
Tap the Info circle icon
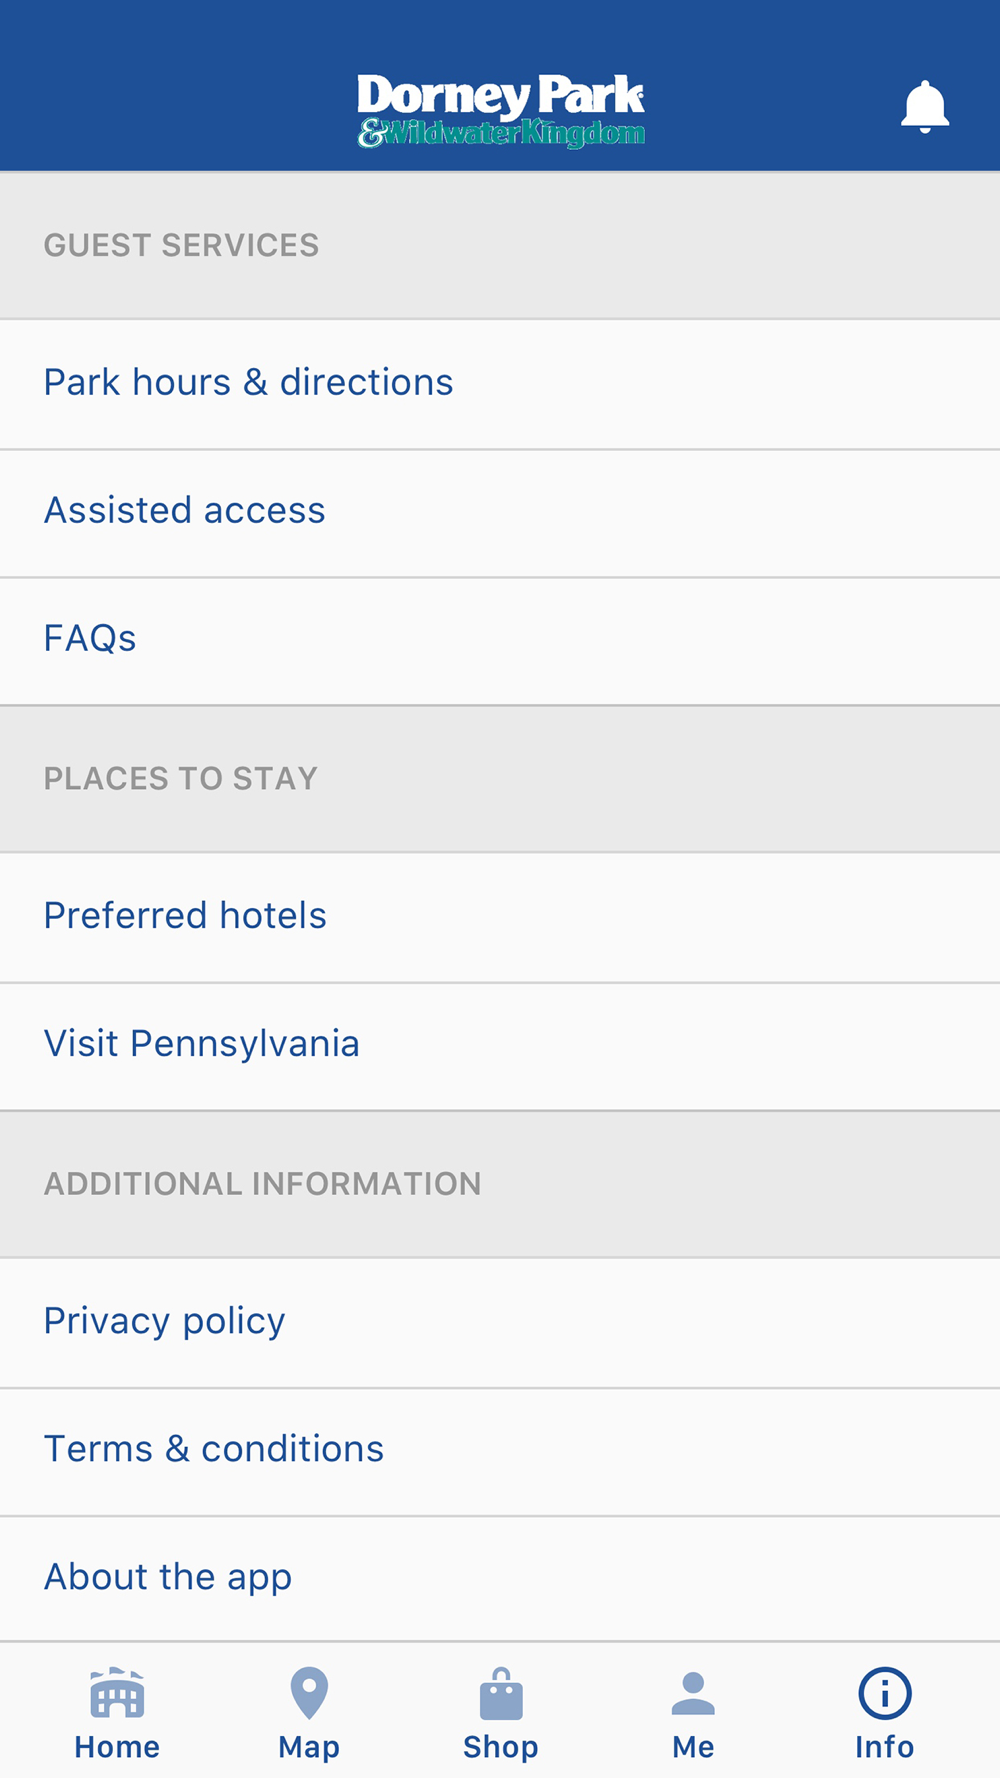tap(885, 1693)
